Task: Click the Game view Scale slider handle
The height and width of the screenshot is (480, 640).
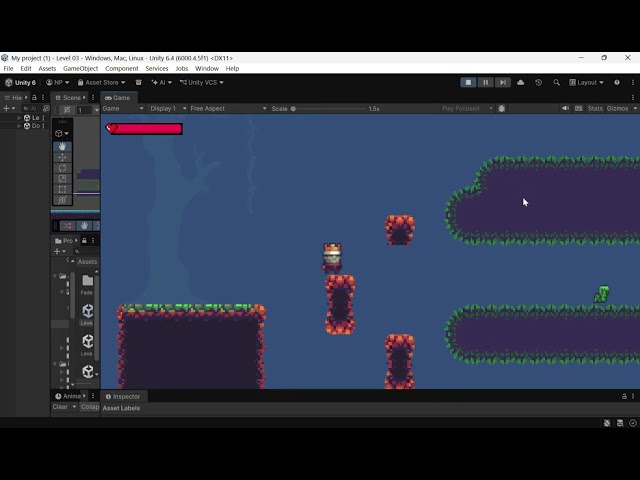Action: pos(293,109)
